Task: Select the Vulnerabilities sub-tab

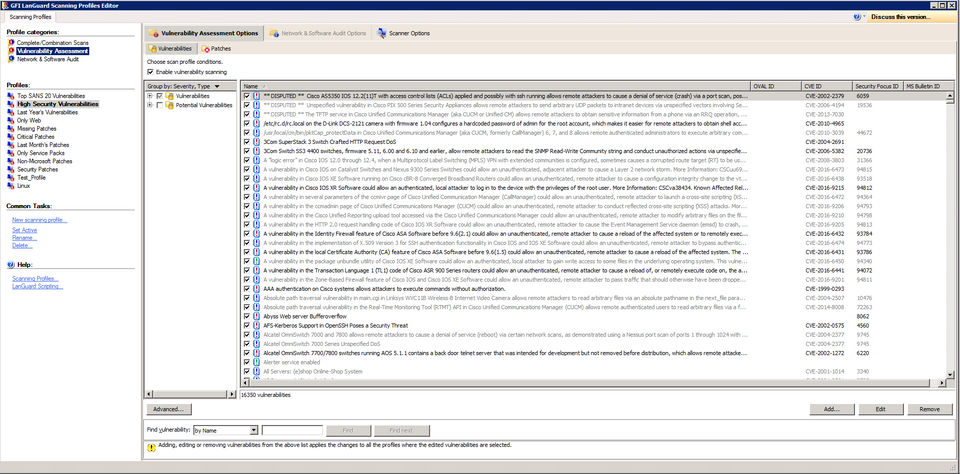Action: coord(170,48)
